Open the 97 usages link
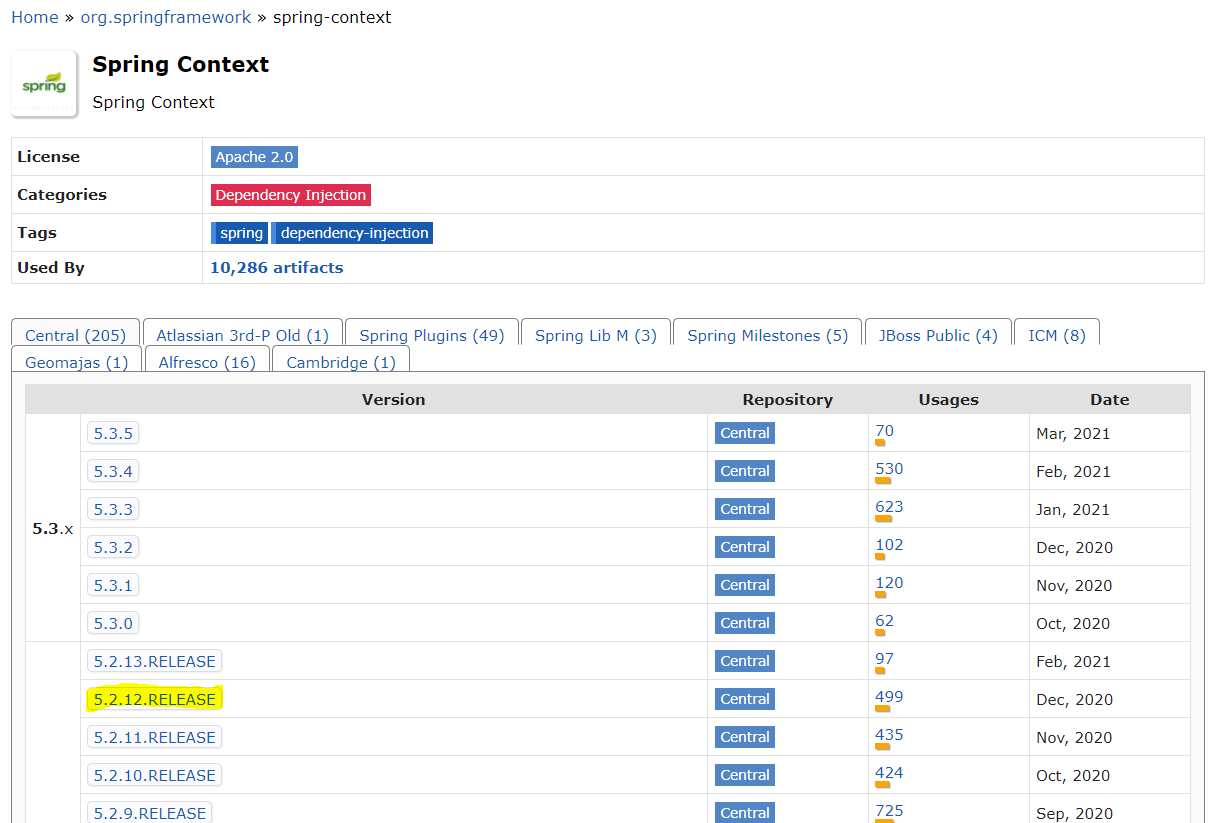The height and width of the screenshot is (823, 1212). coord(884,659)
